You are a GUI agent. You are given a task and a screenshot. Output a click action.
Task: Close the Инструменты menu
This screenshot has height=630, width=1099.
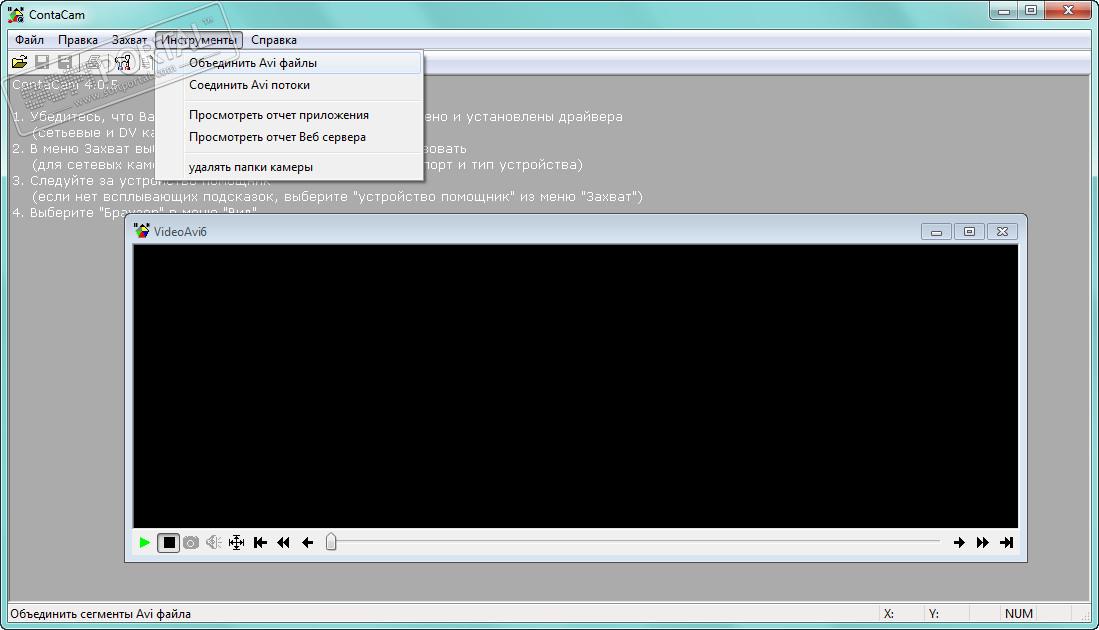(x=199, y=40)
